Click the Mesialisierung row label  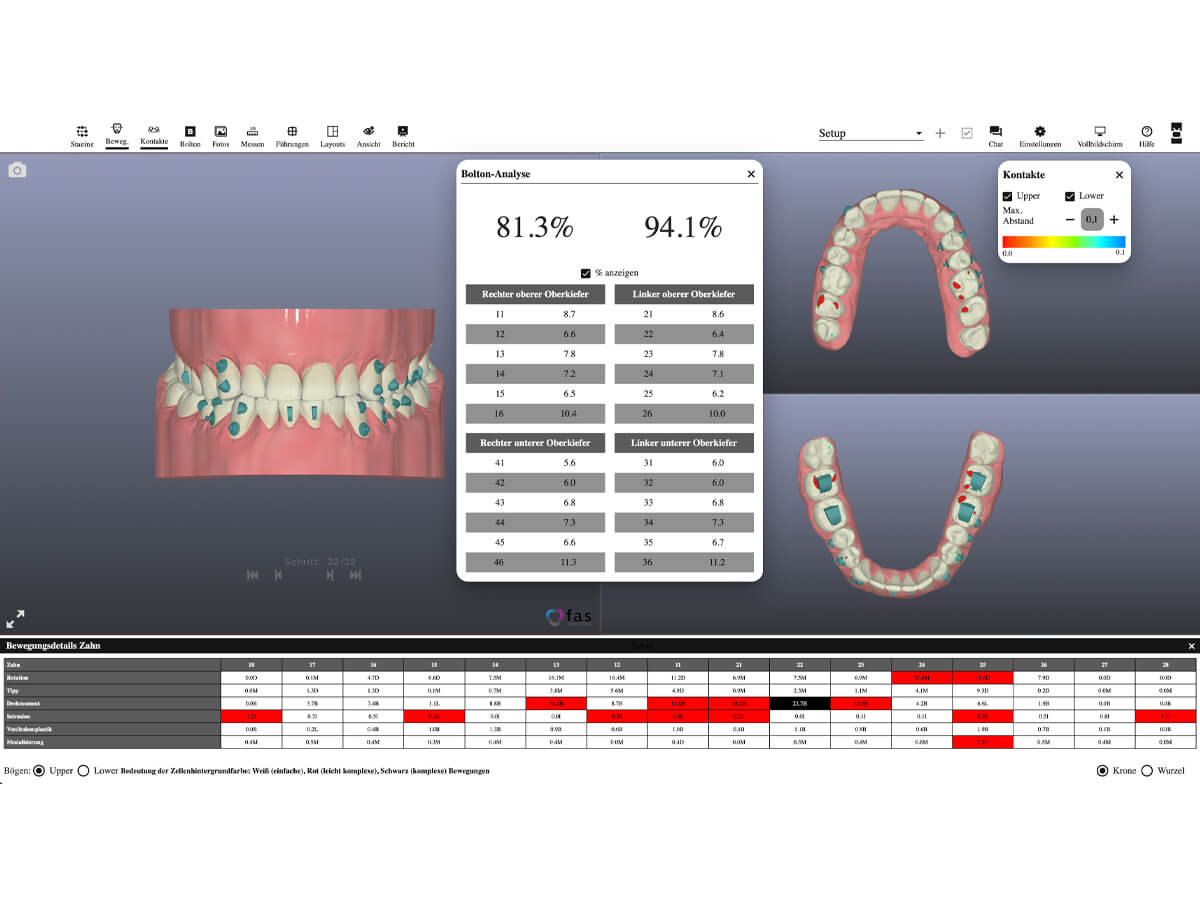pos(111,742)
